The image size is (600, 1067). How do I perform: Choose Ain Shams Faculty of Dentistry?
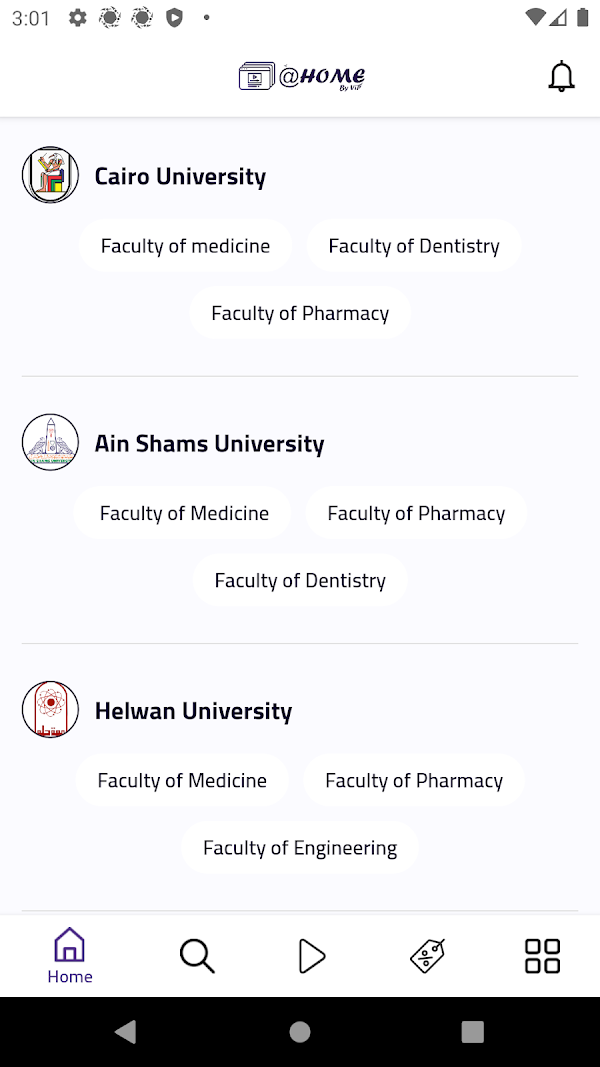(x=300, y=580)
